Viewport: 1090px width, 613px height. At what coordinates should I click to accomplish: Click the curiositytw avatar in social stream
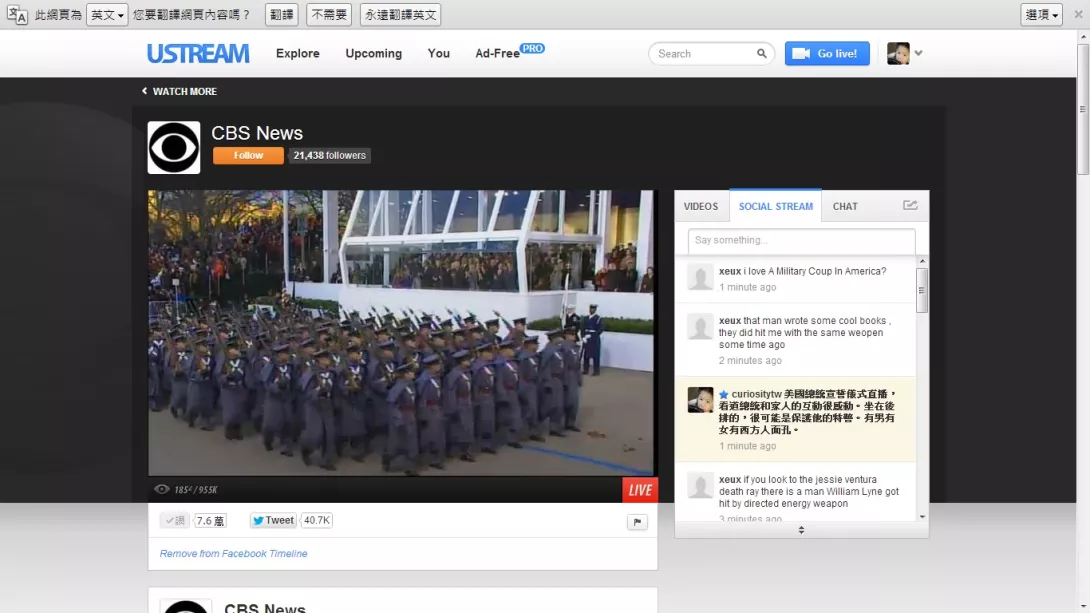tap(700, 400)
